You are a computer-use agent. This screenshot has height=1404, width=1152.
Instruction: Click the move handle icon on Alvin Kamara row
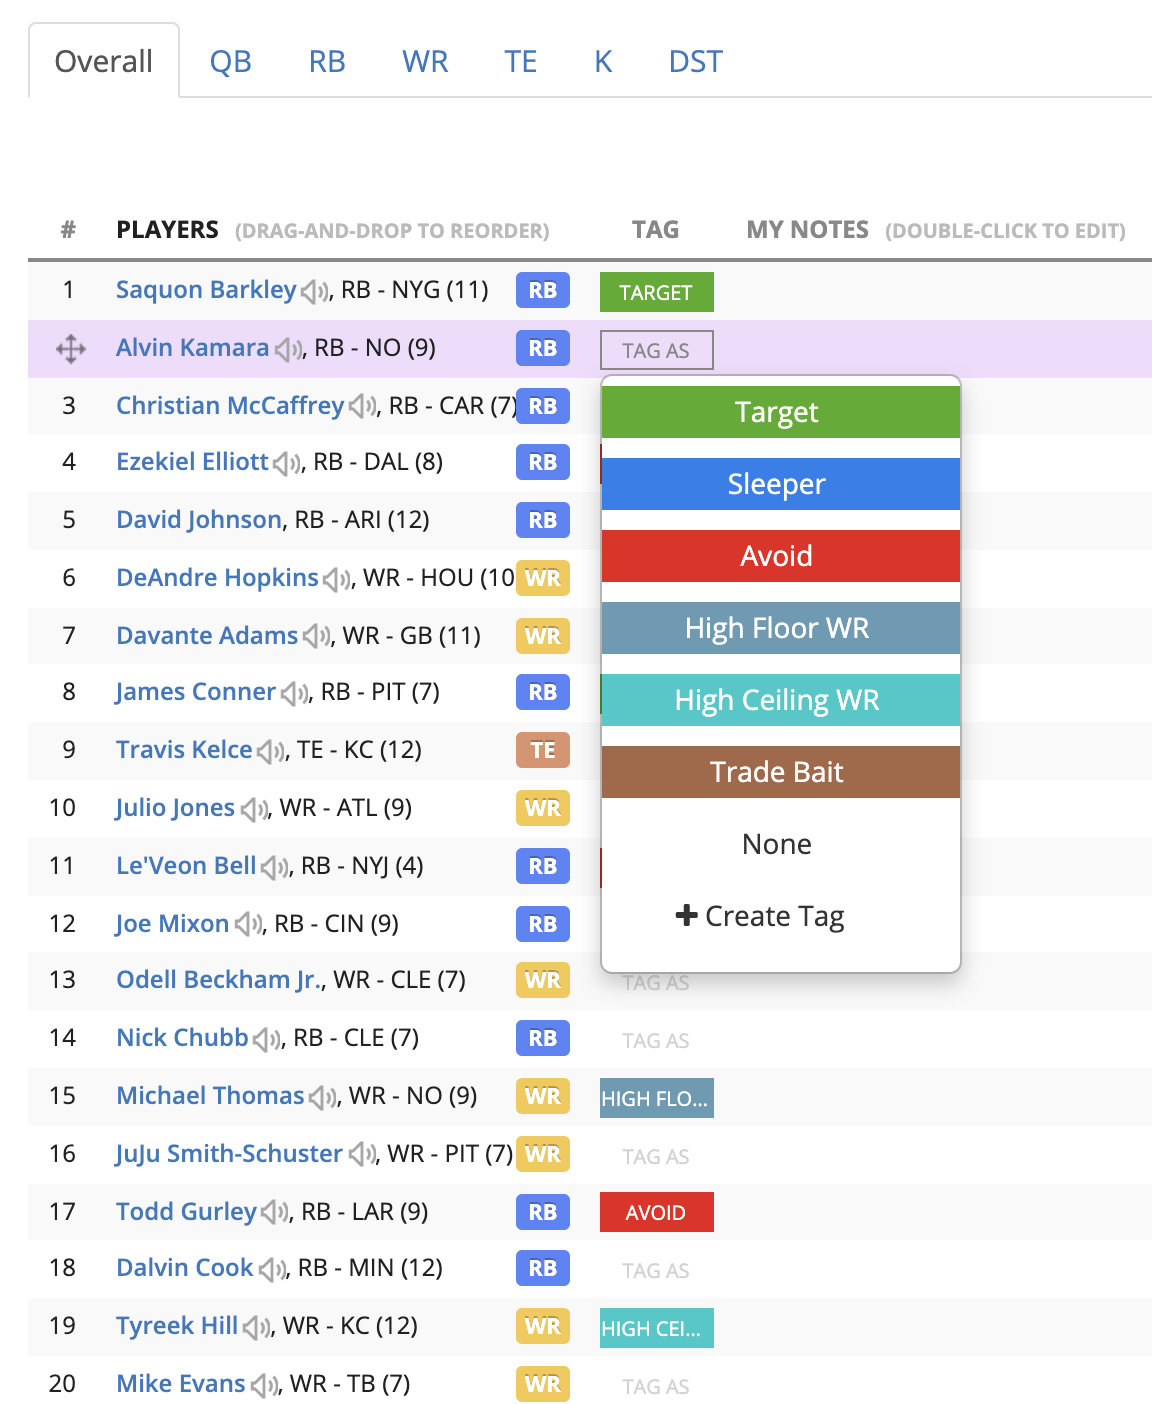click(71, 349)
